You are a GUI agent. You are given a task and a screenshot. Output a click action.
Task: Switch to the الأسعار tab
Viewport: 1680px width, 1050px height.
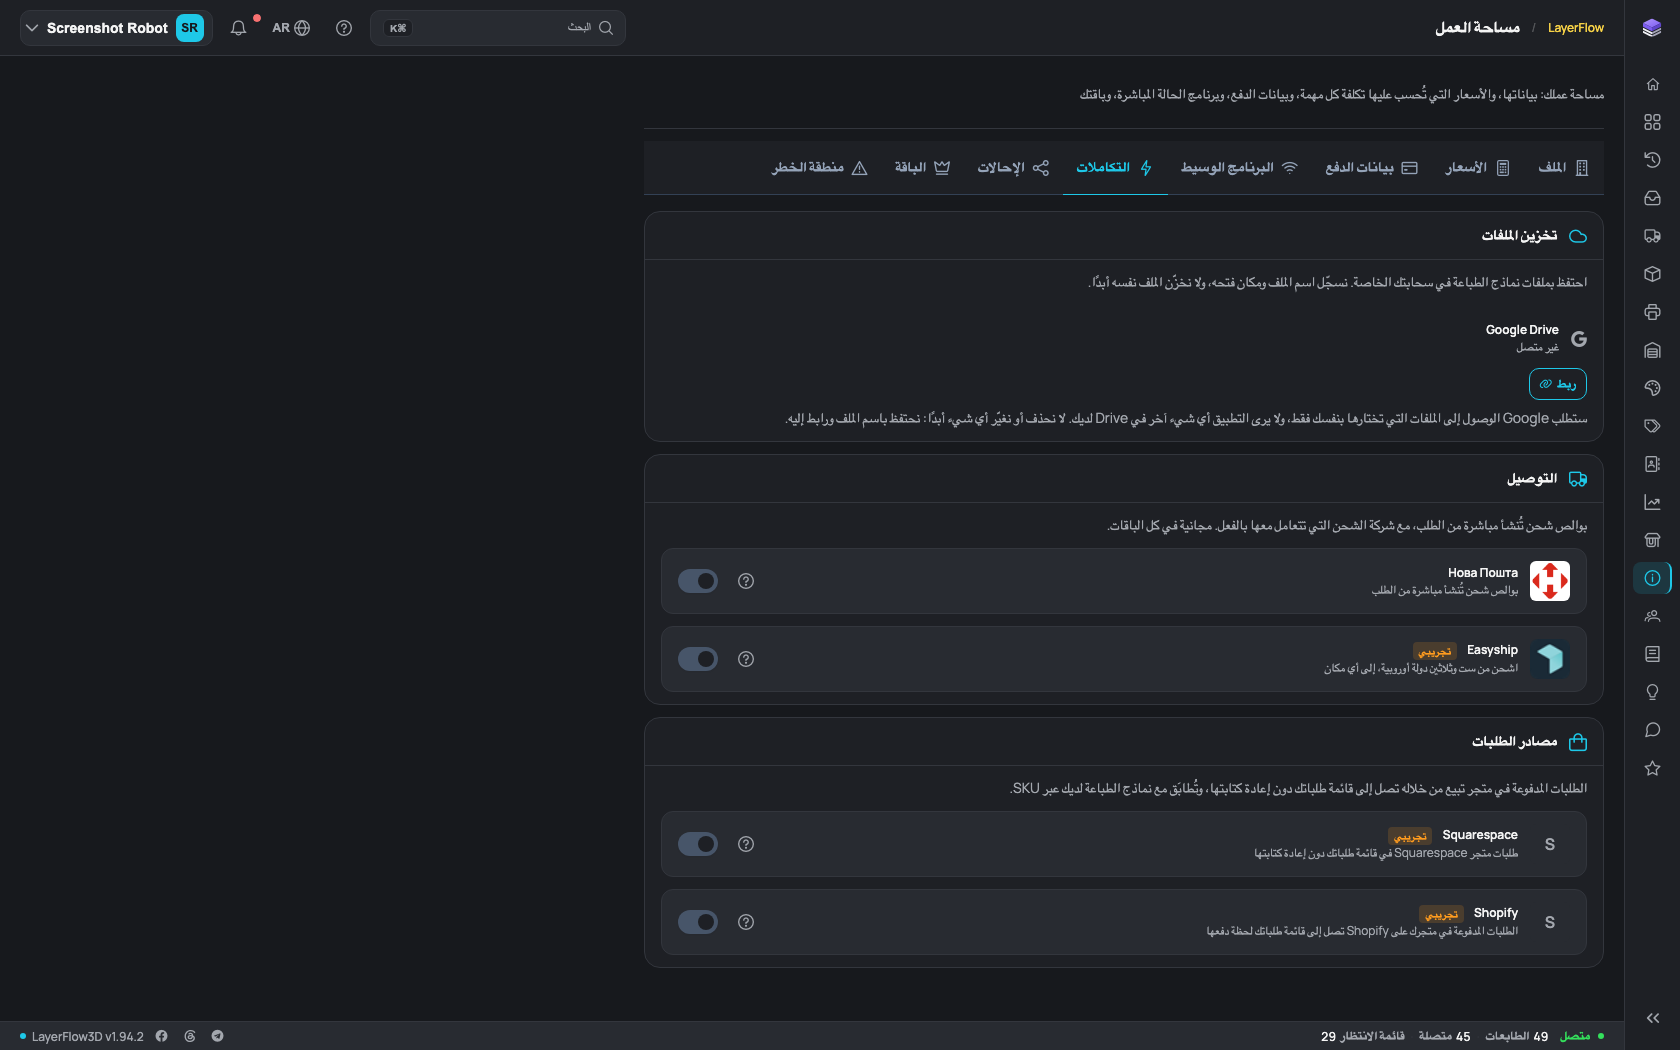tap(1477, 168)
